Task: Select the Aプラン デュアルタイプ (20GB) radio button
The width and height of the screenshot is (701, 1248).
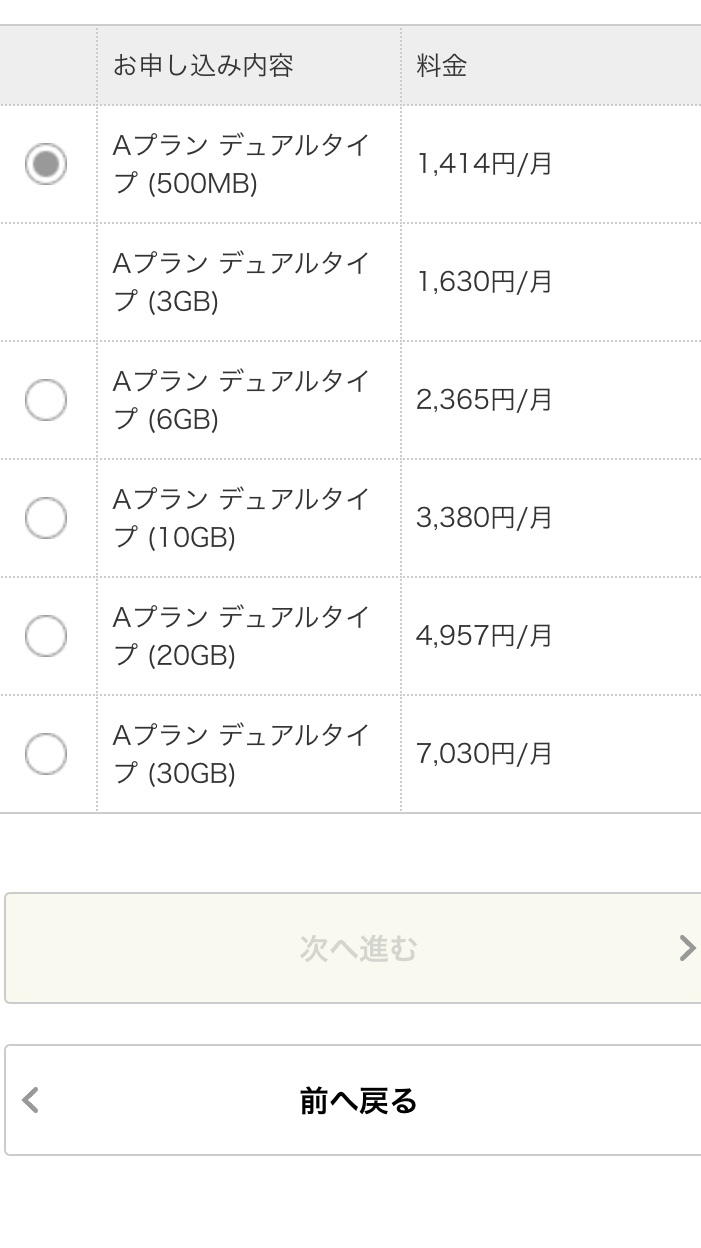Action: pos(46,635)
